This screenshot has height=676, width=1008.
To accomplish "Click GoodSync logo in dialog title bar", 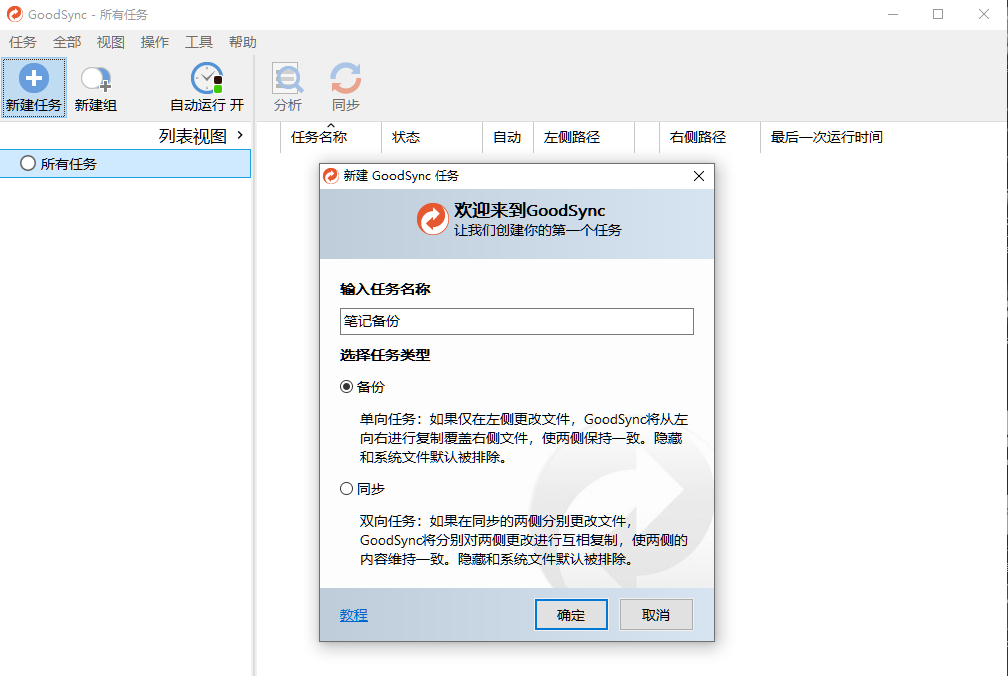I will pos(331,176).
